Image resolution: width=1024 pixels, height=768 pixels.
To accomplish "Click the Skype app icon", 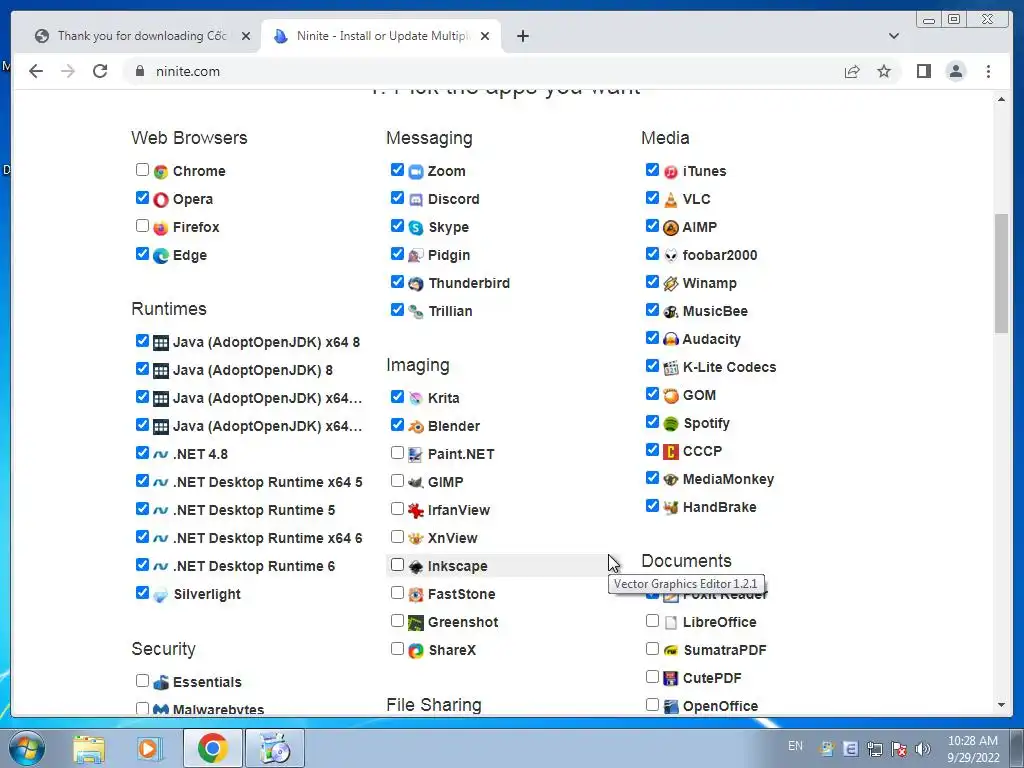I will tap(416, 228).
